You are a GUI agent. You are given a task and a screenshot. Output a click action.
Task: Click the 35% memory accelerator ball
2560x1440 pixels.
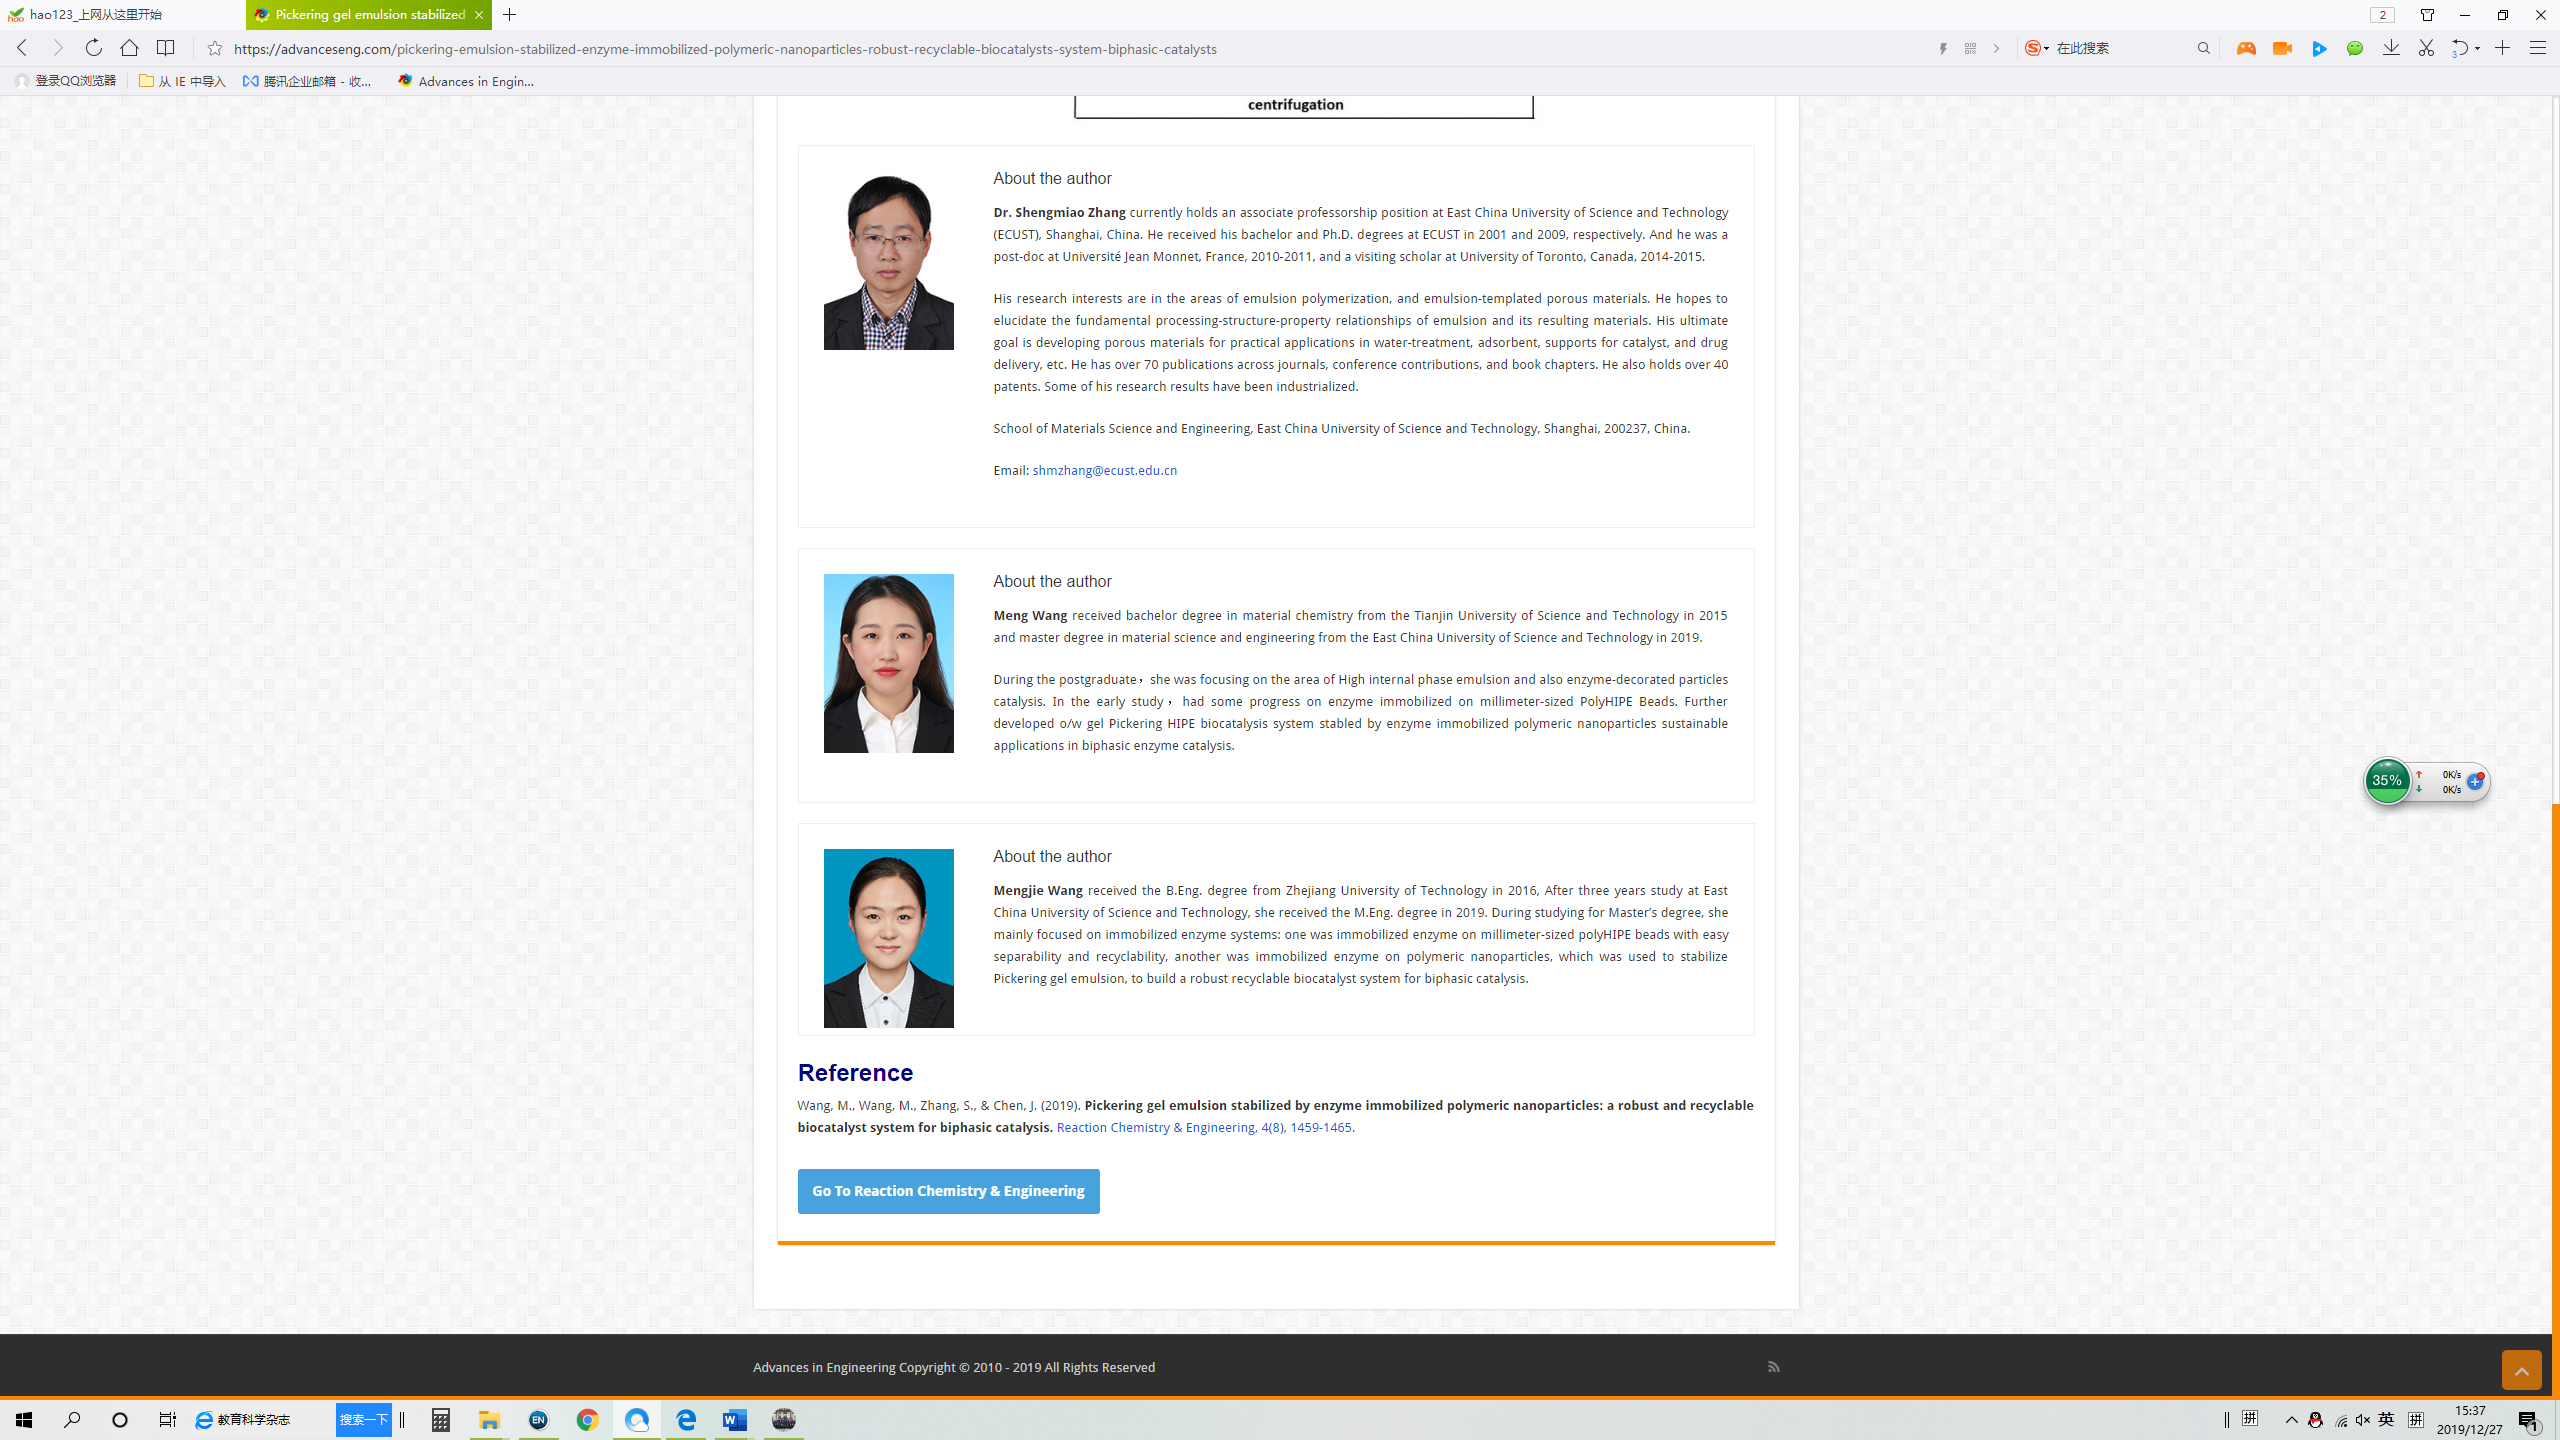[x=2387, y=781]
